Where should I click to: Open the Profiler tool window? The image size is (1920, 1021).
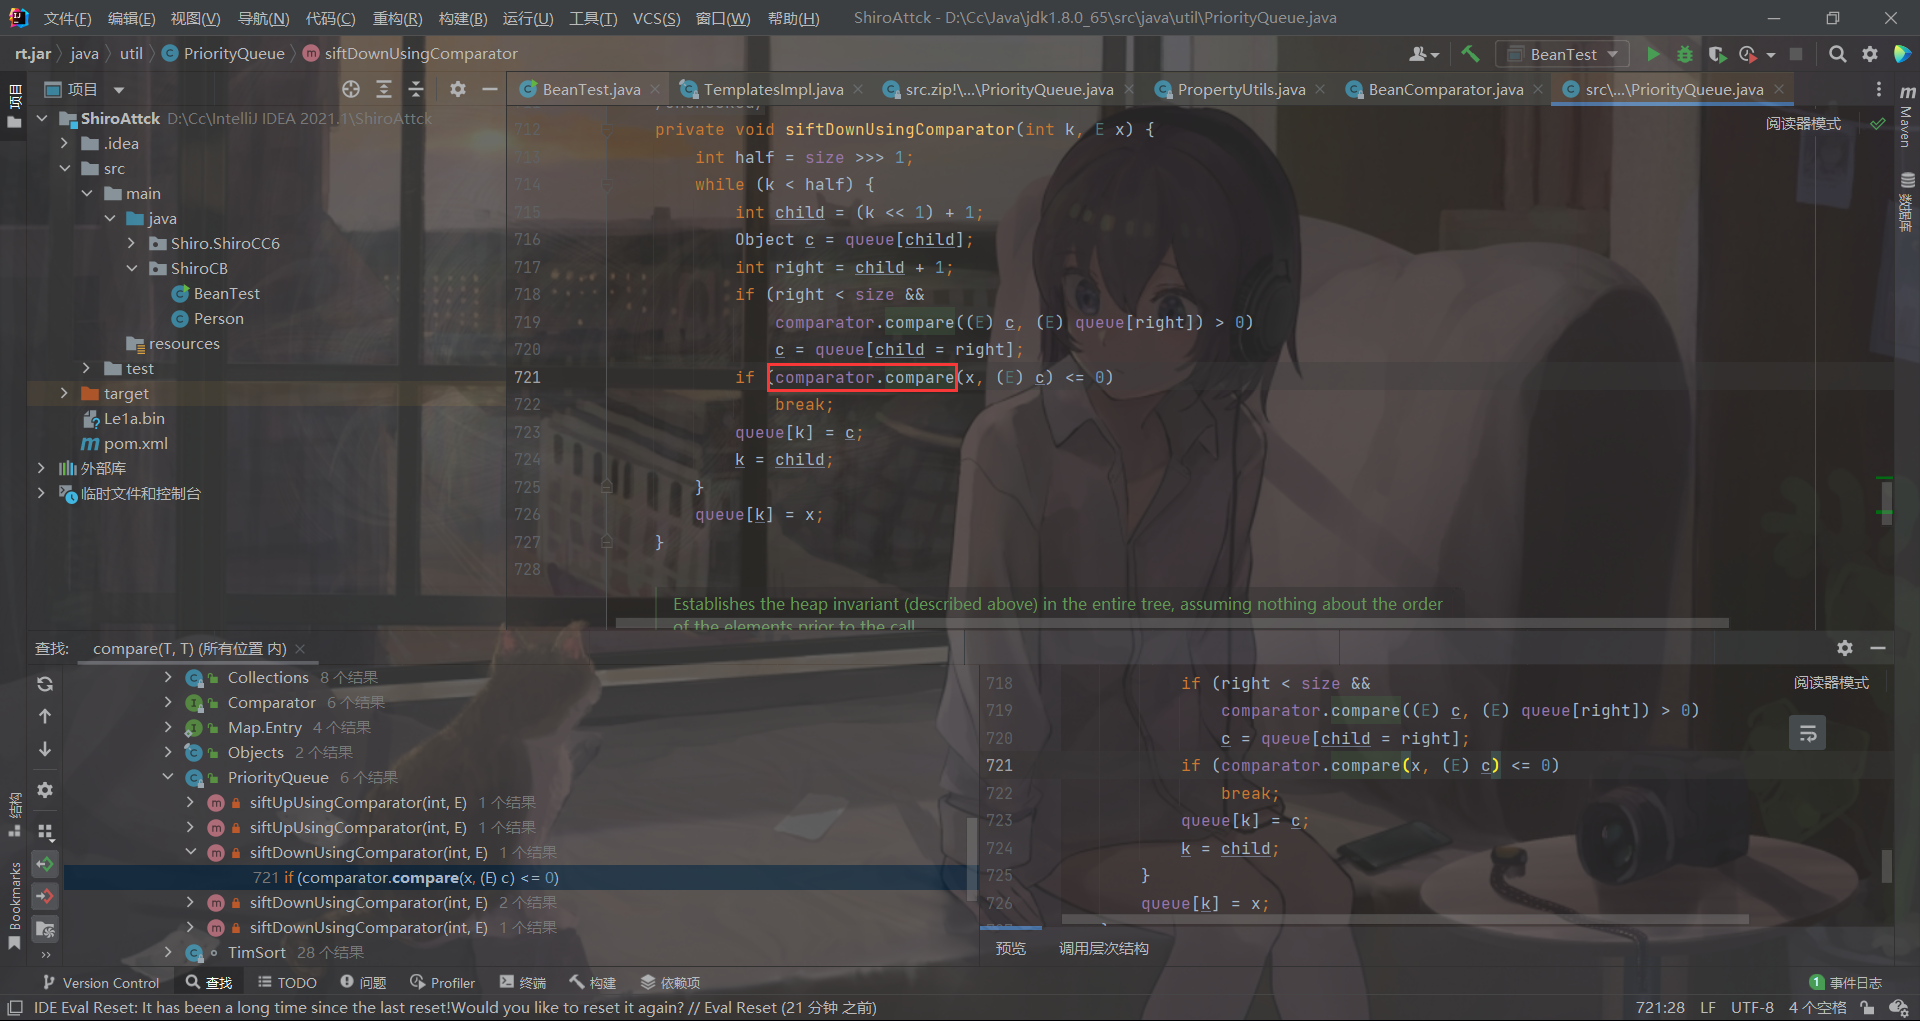pos(442,982)
